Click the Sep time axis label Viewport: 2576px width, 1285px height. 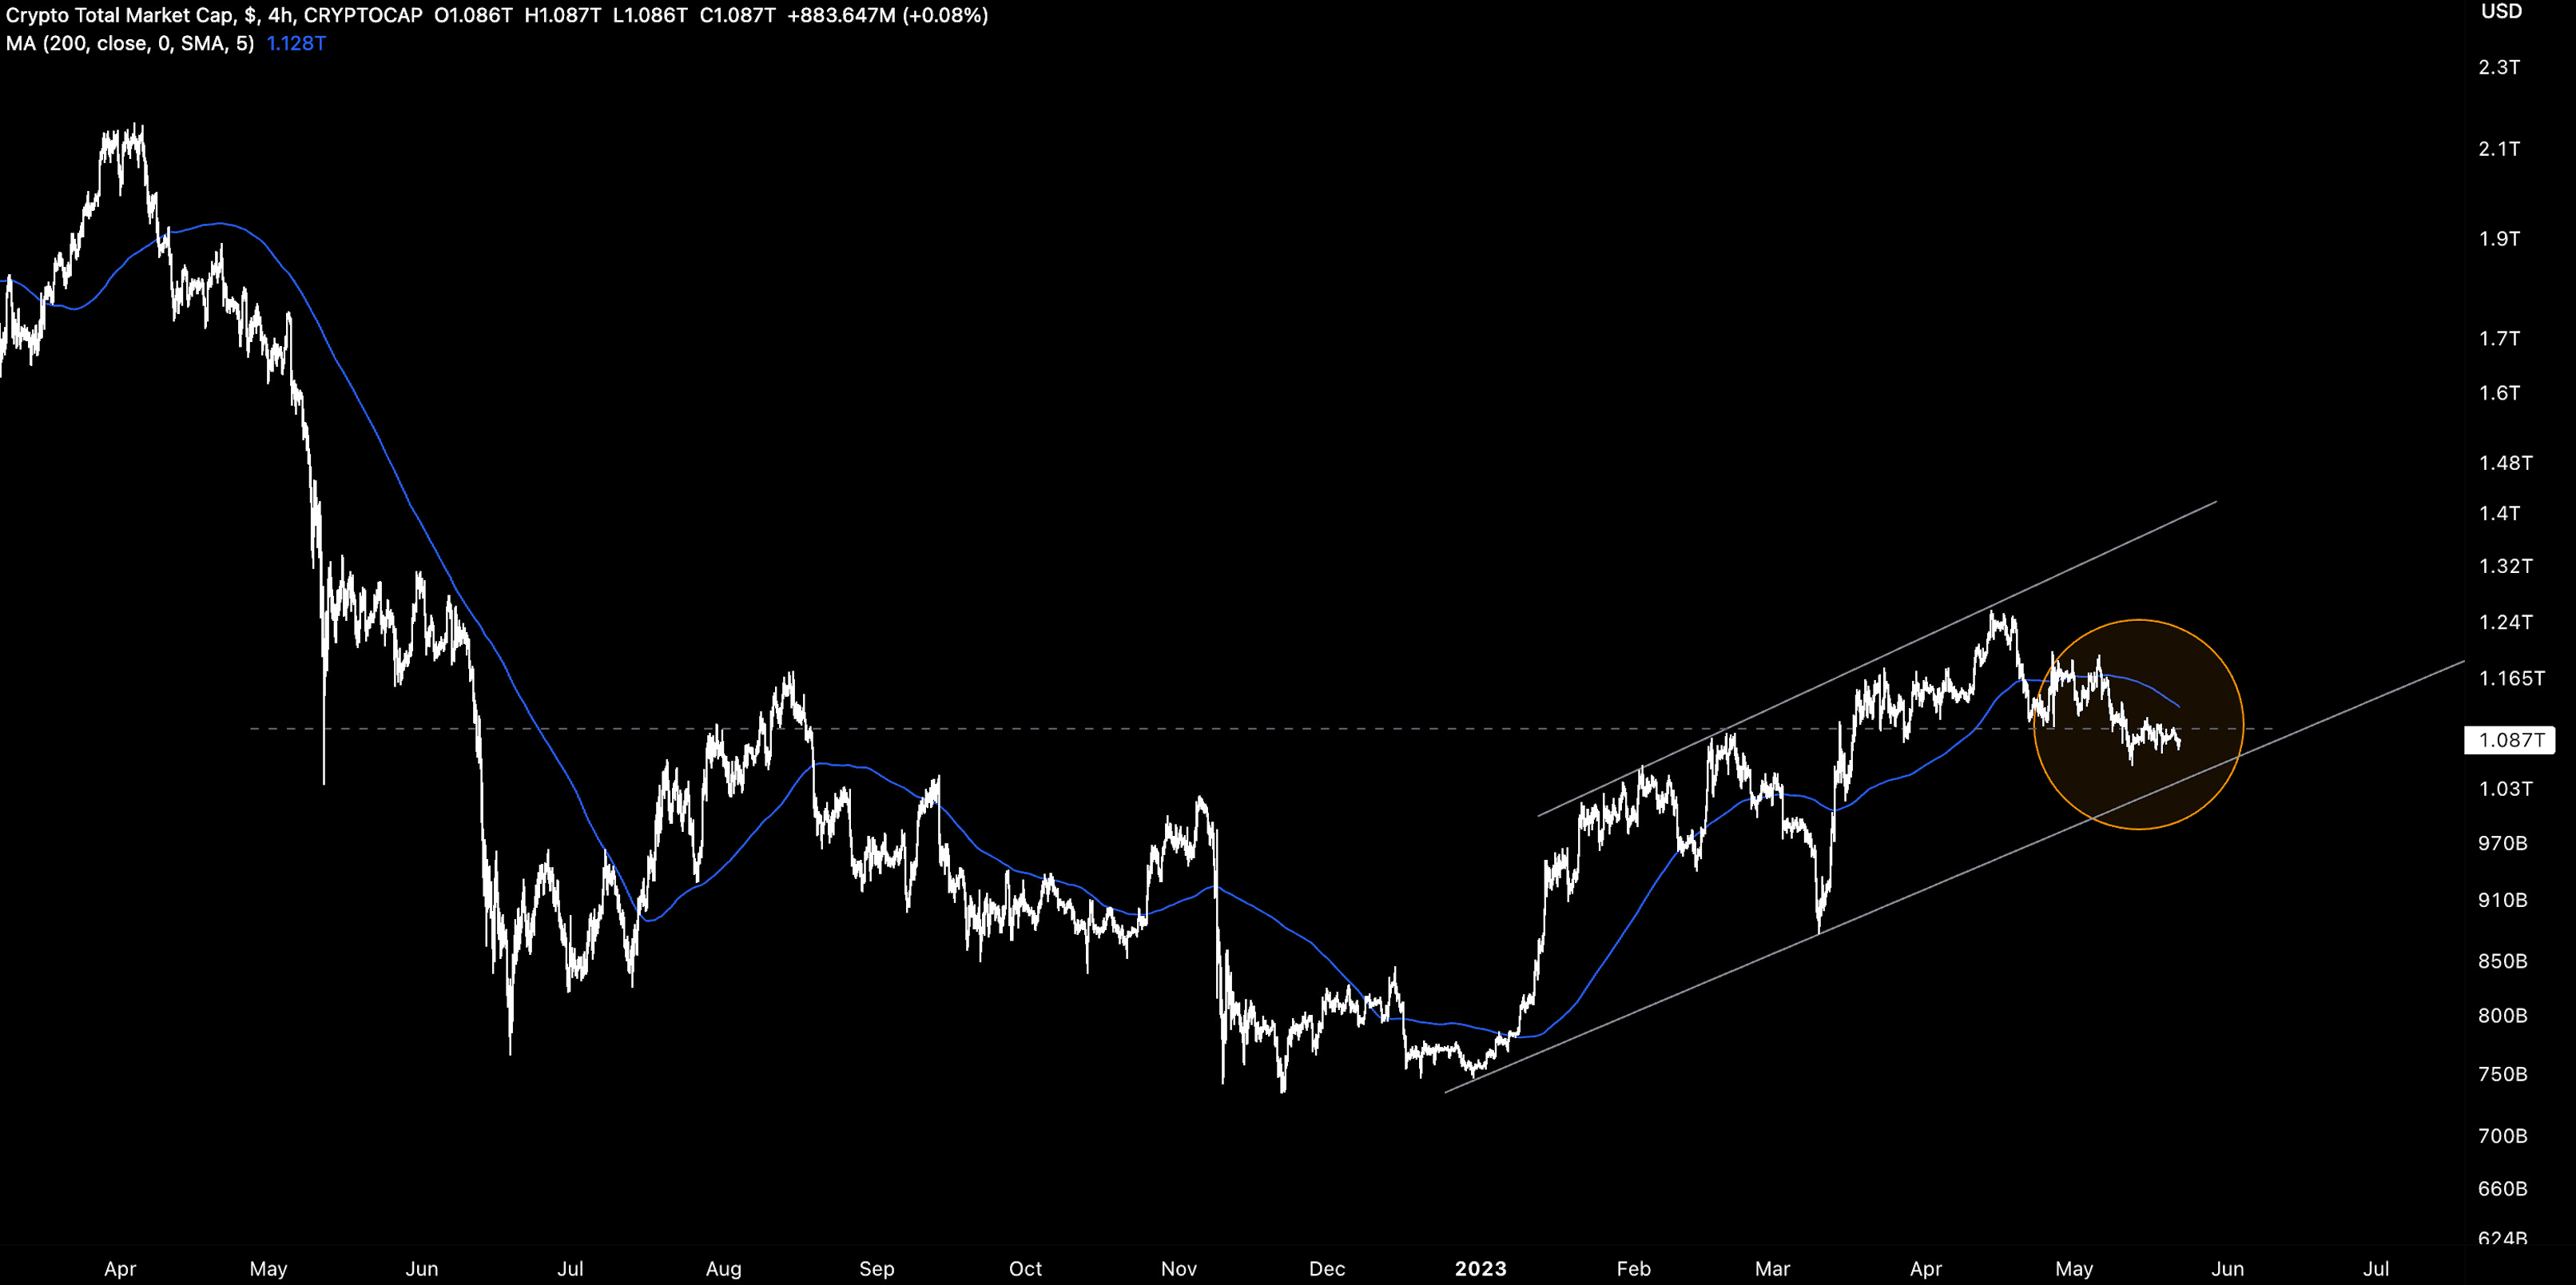click(876, 1269)
